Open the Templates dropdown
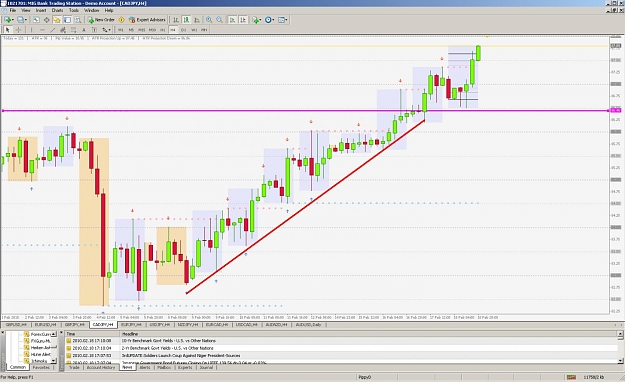The width and height of the screenshot is (625, 382). [283, 20]
